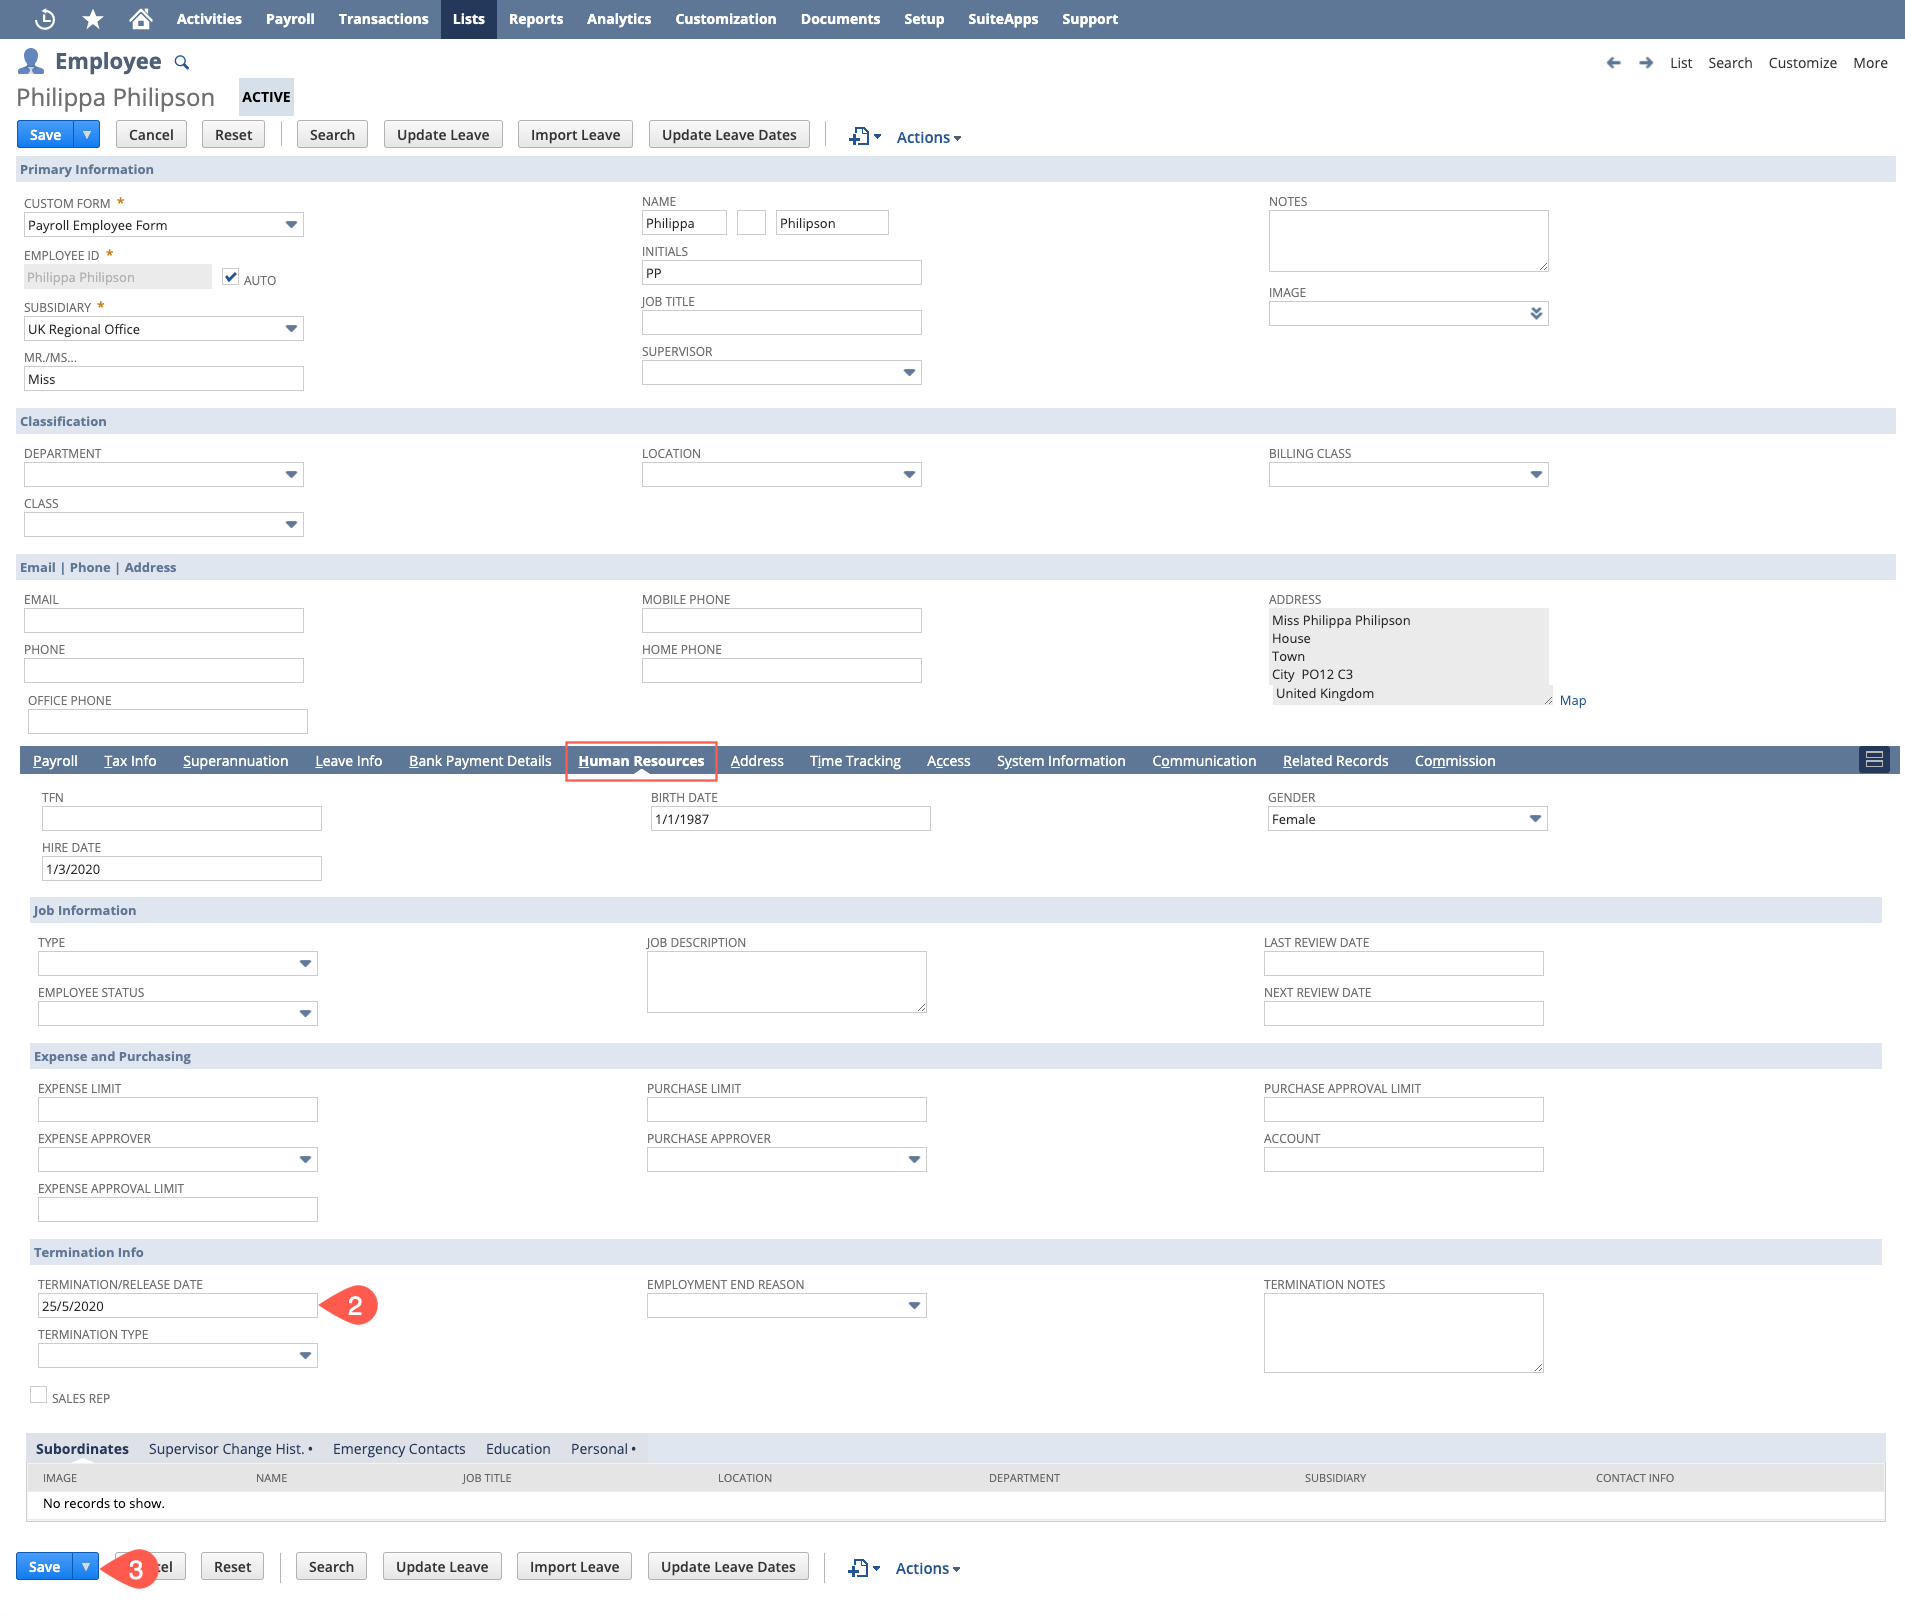The image size is (1905, 1616).
Task: Open the Payroll menu in top navigation
Action: pos(288,18)
